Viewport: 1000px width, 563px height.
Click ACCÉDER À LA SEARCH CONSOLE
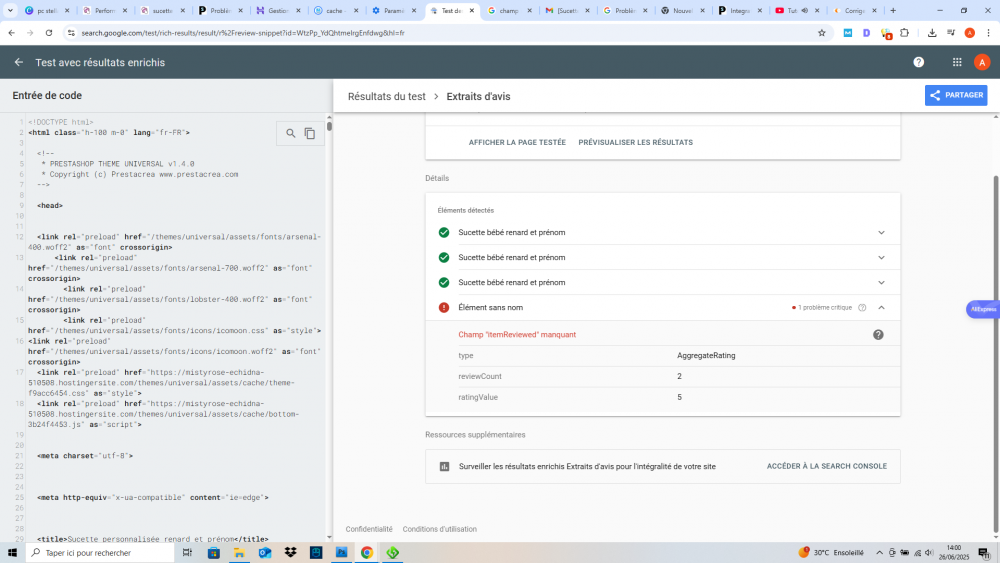click(827, 466)
